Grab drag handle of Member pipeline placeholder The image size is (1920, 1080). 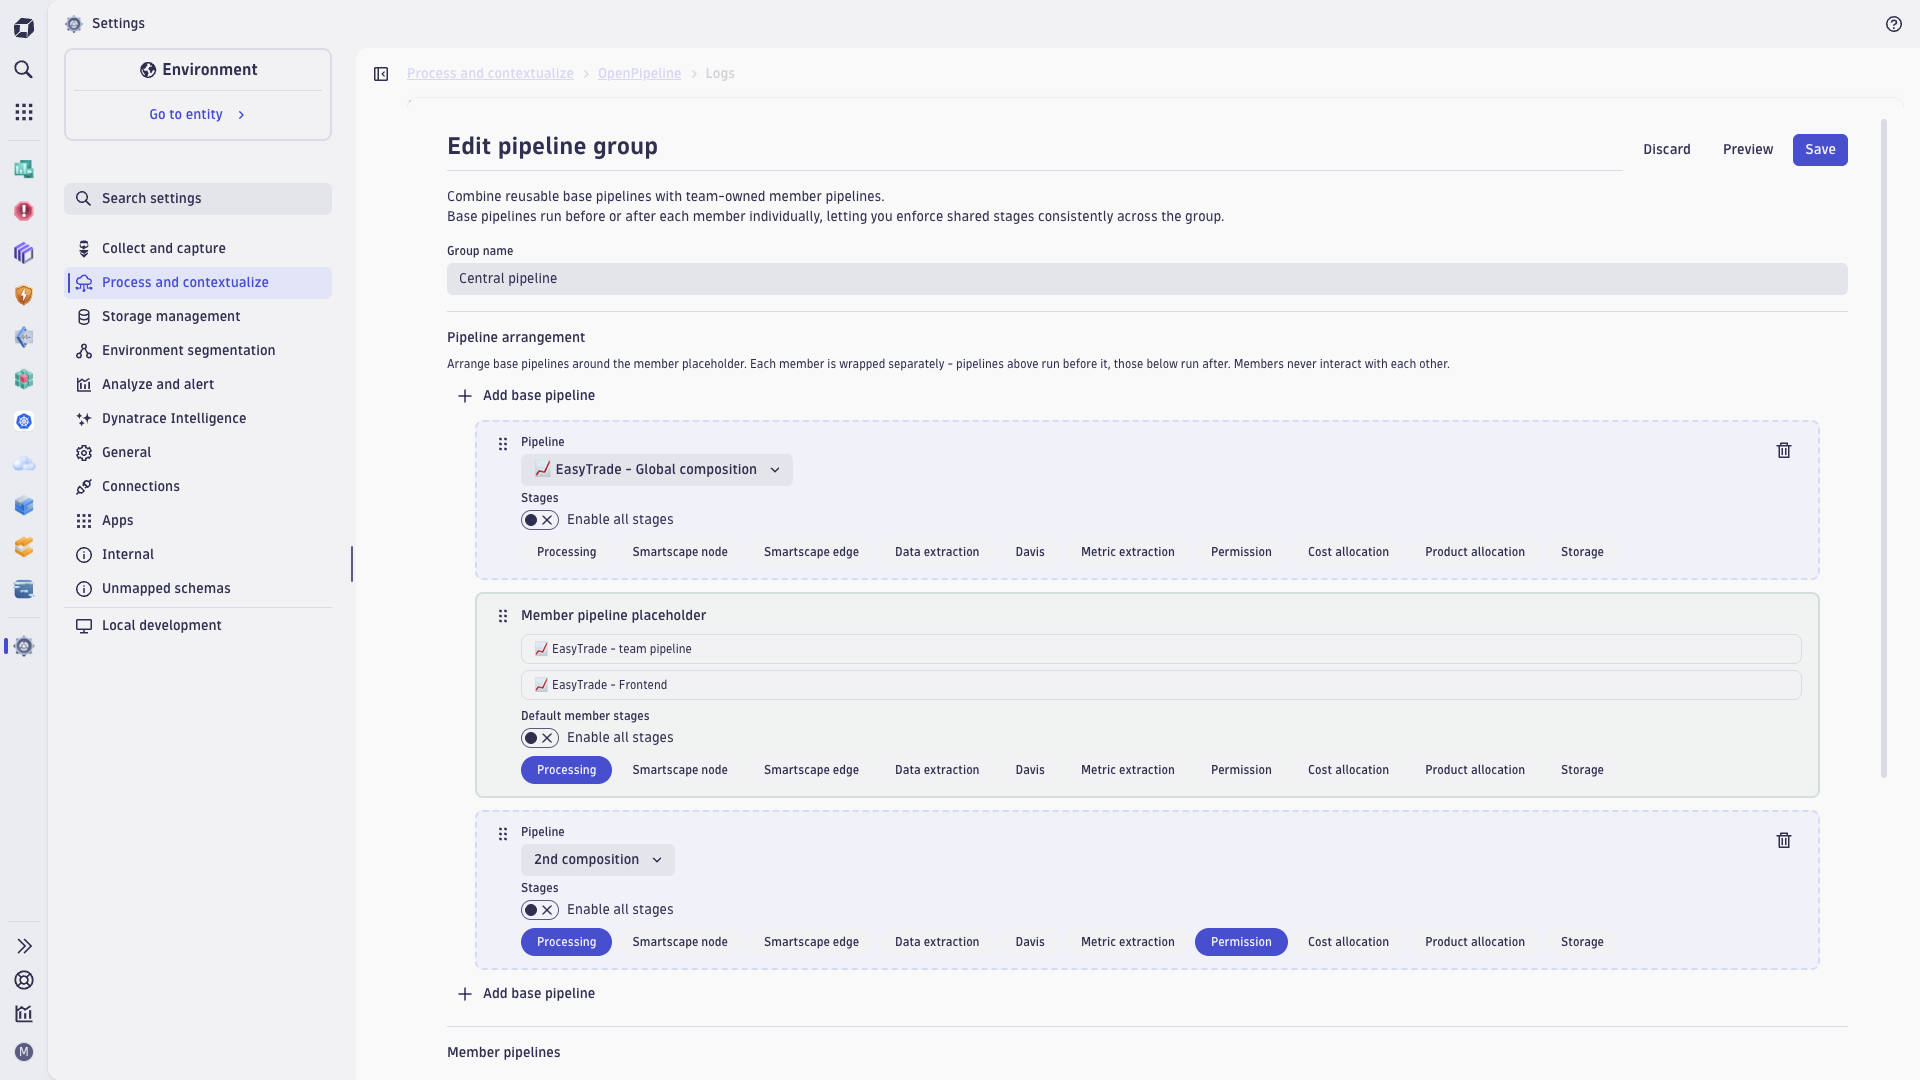click(x=503, y=616)
